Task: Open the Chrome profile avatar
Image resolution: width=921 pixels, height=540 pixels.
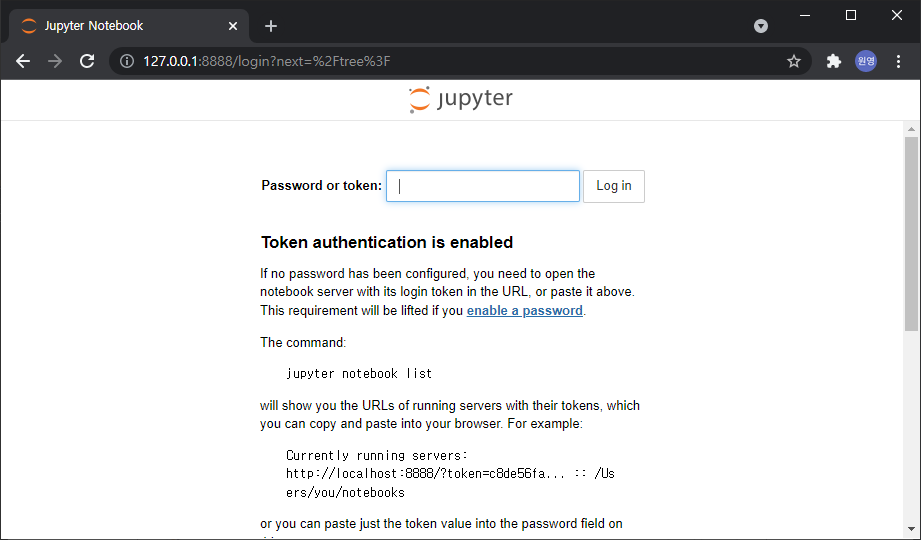Action: (x=866, y=61)
